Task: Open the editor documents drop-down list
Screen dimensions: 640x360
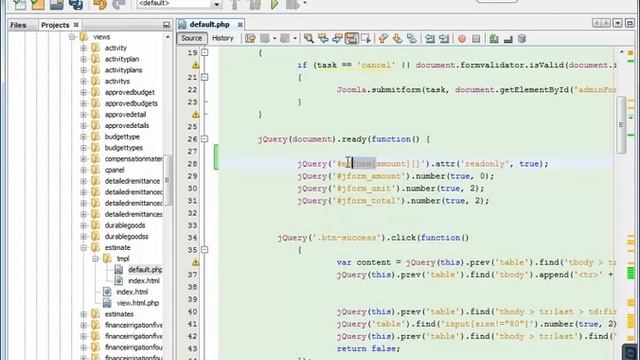Action: tap(617, 23)
